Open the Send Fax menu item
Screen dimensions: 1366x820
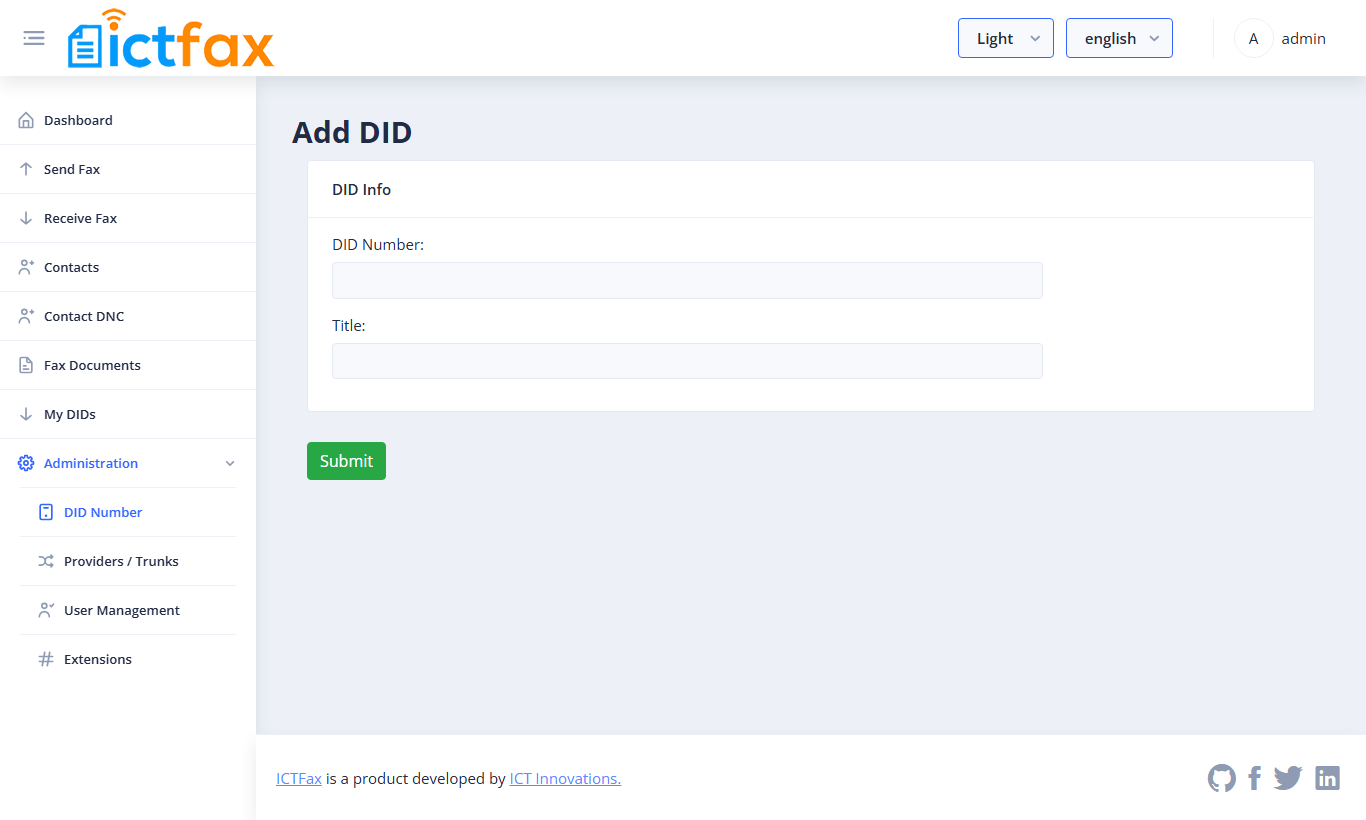click(x=128, y=169)
